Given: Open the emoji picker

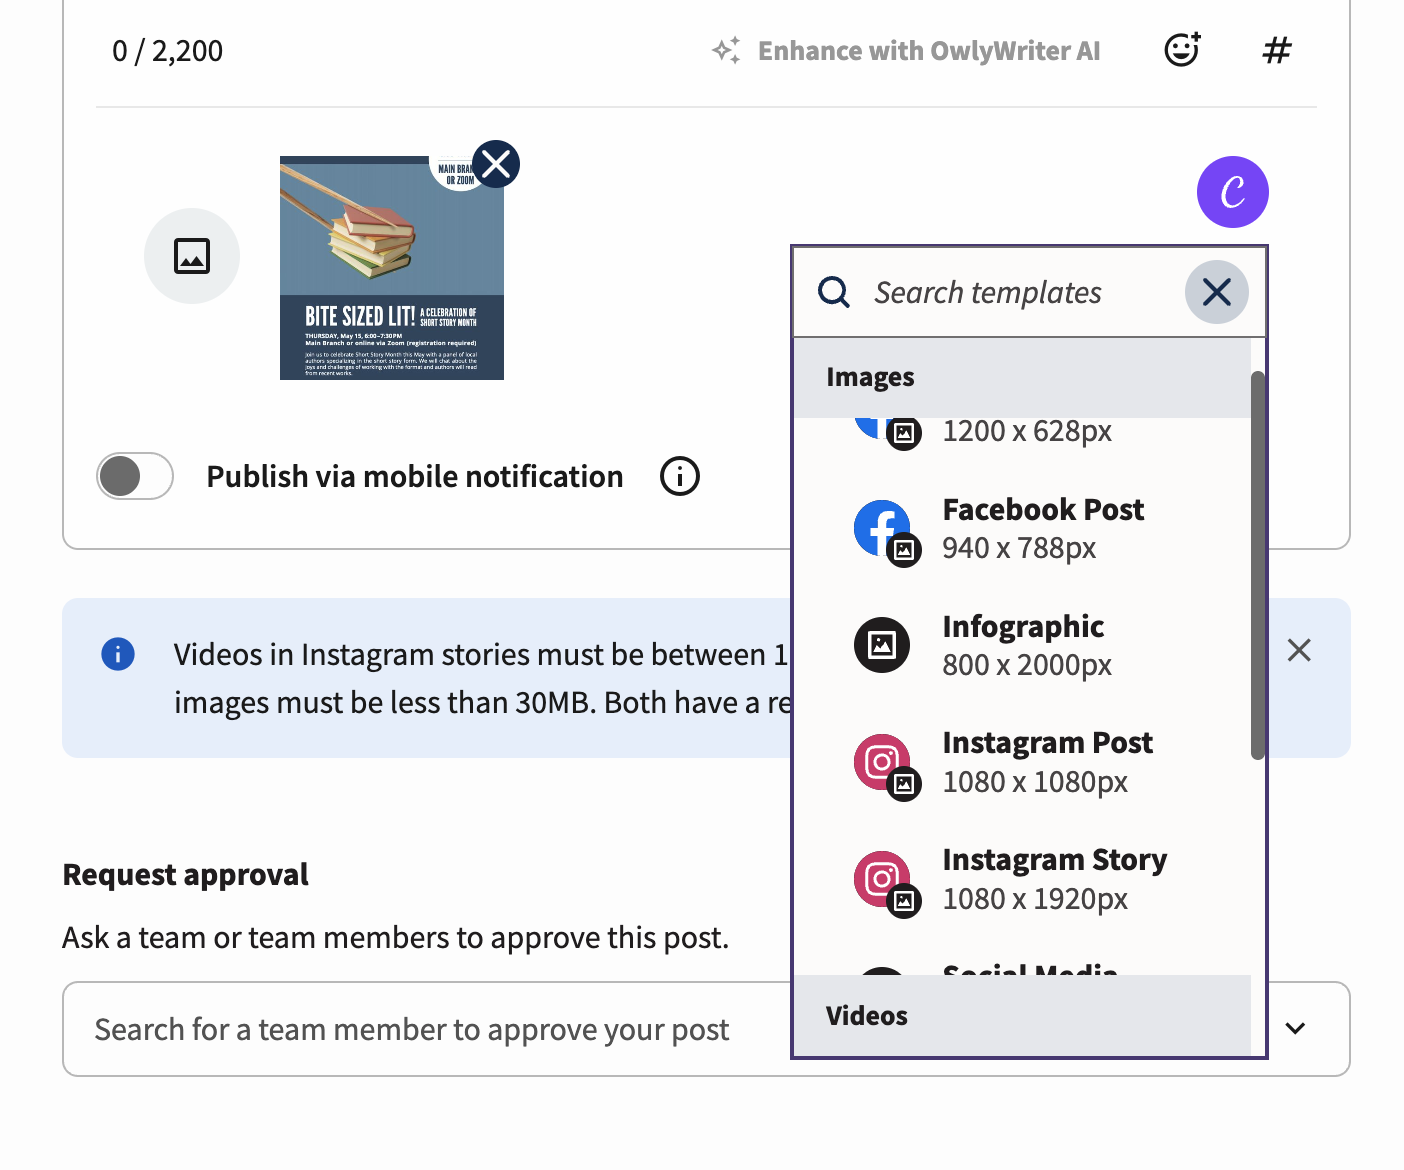Looking at the screenshot, I should tap(1181, 49).
